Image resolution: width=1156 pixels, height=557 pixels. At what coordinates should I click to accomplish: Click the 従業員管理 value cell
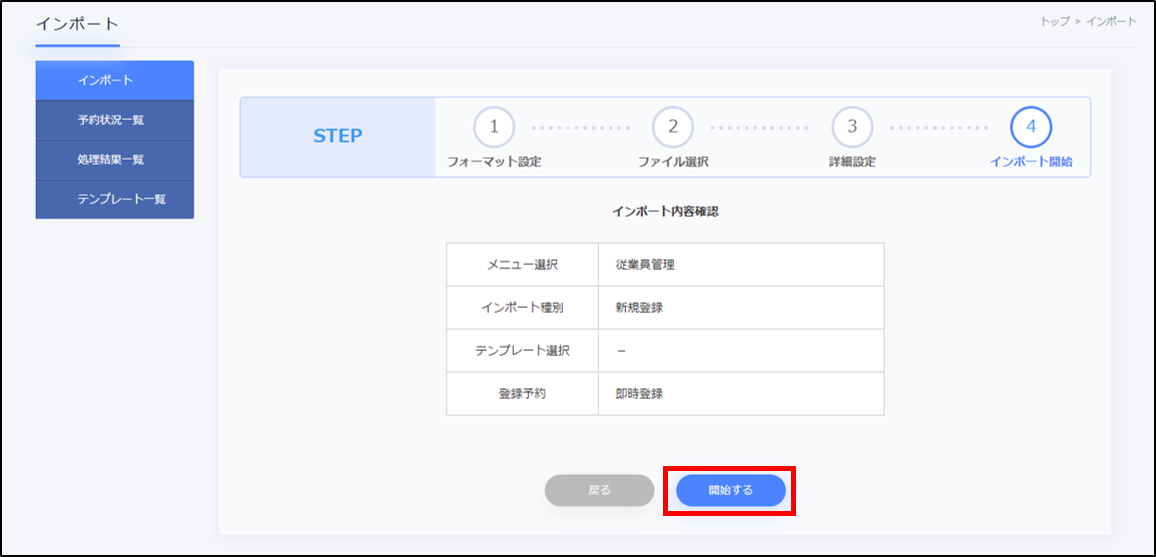(x=646, y=265)
